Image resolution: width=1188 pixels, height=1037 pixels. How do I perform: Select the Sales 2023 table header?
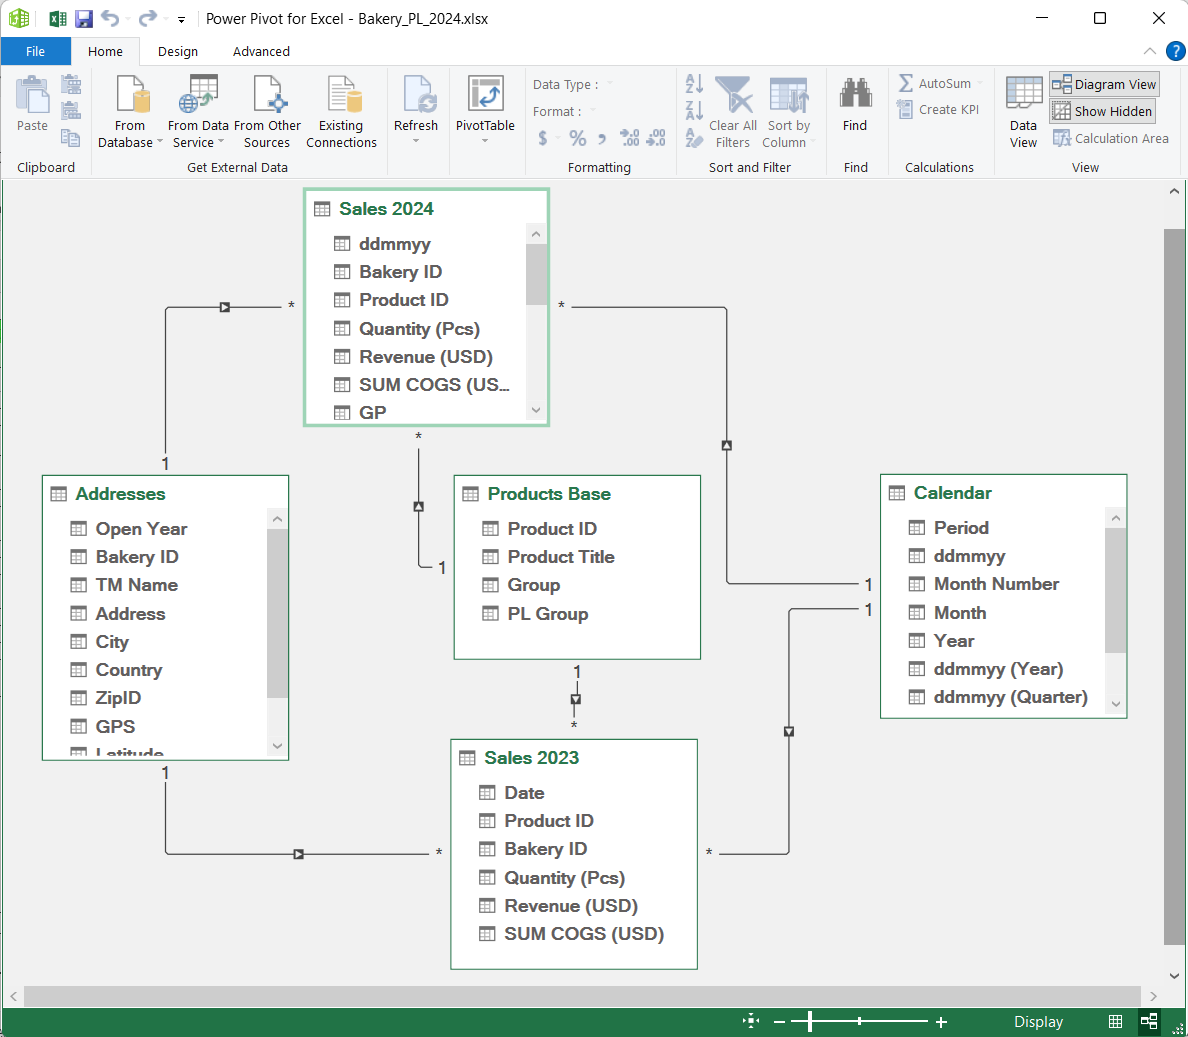531,758
